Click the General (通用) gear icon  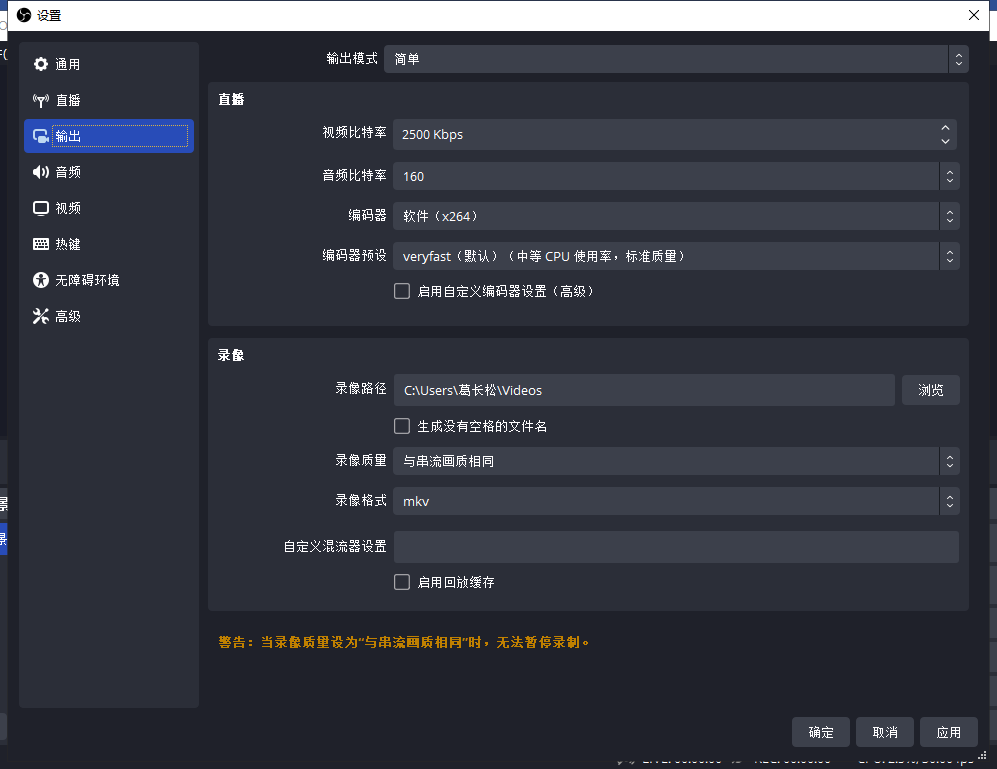(41, 64)
